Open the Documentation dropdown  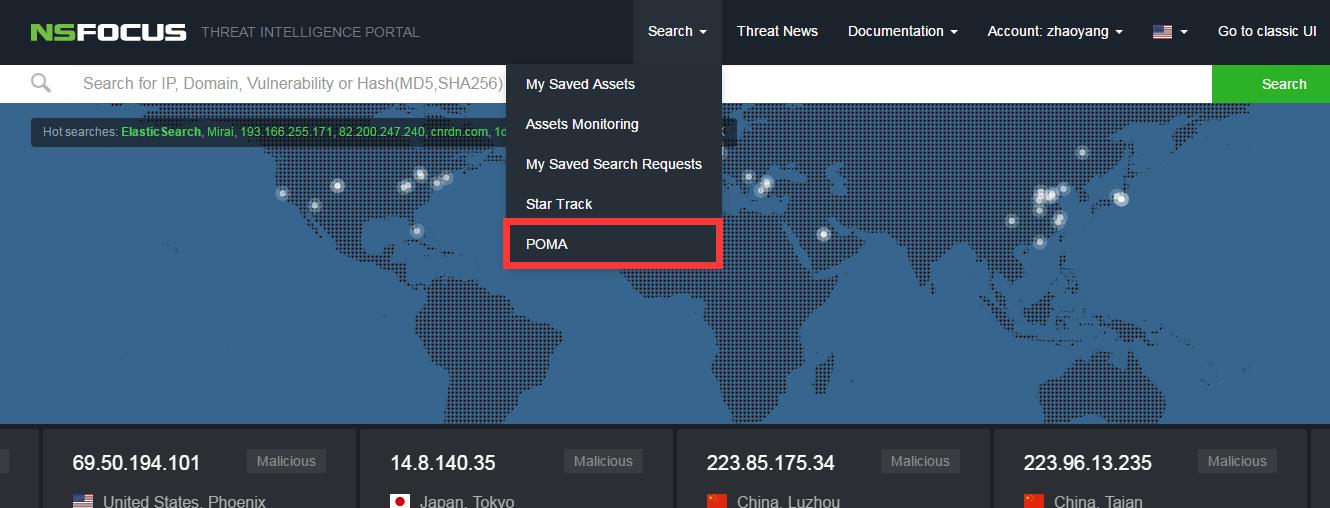(902, 32)
